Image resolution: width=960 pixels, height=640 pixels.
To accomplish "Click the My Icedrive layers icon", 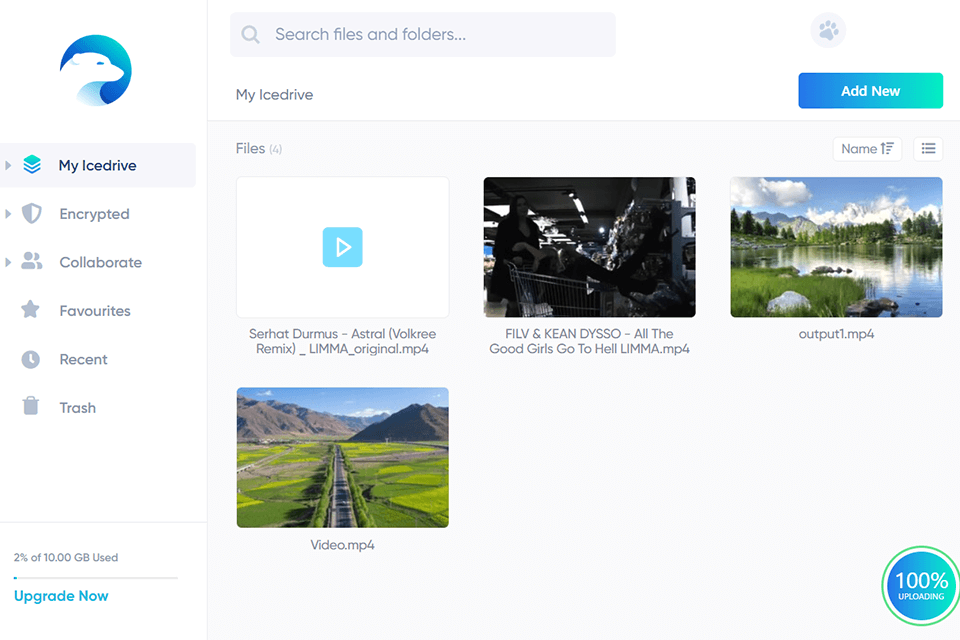I will point(32,165).
